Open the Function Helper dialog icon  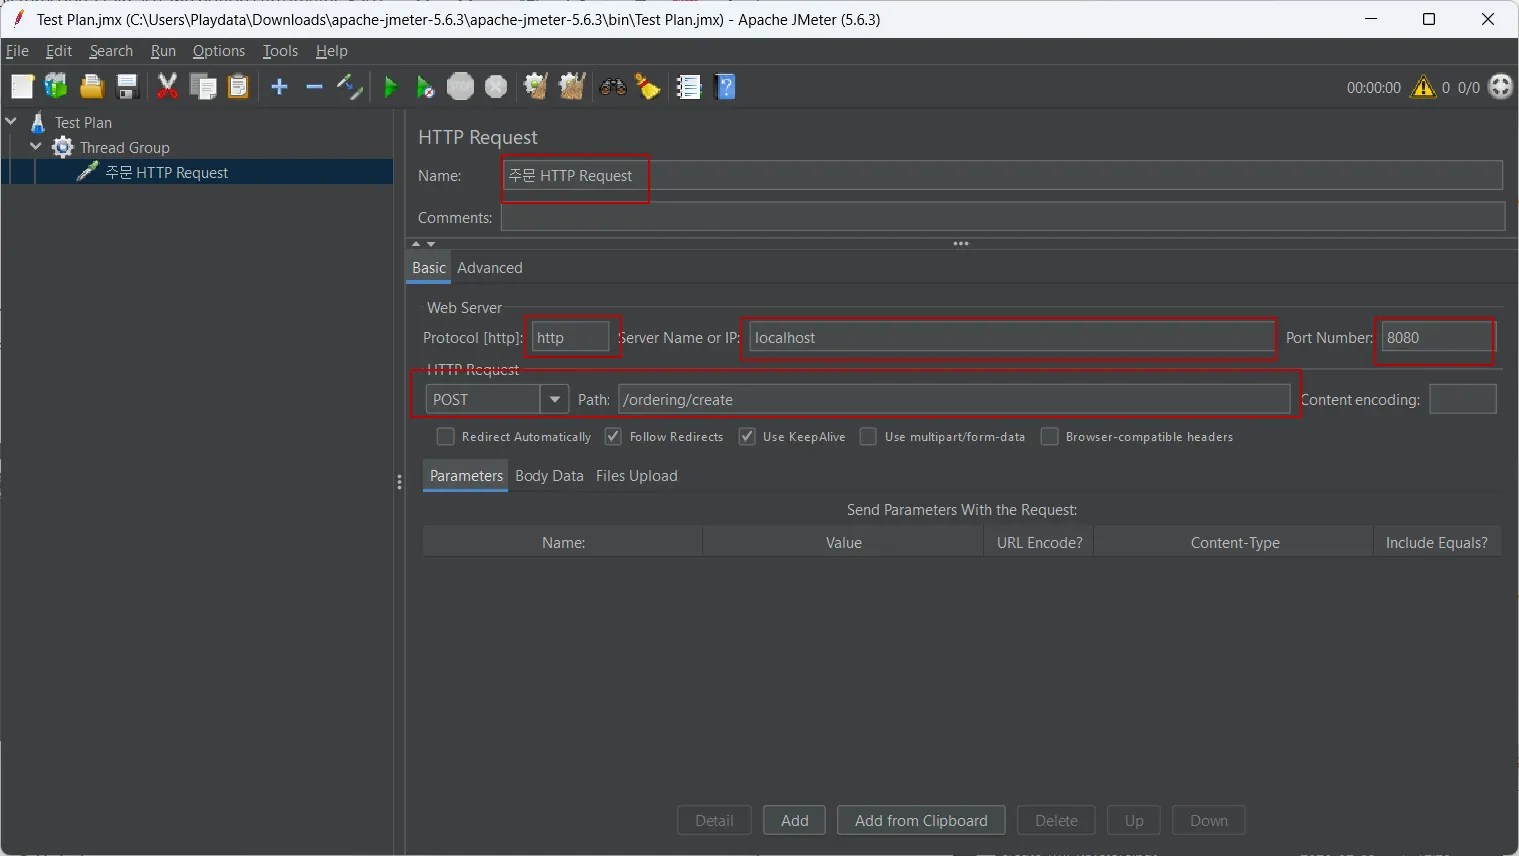point(689,87)
